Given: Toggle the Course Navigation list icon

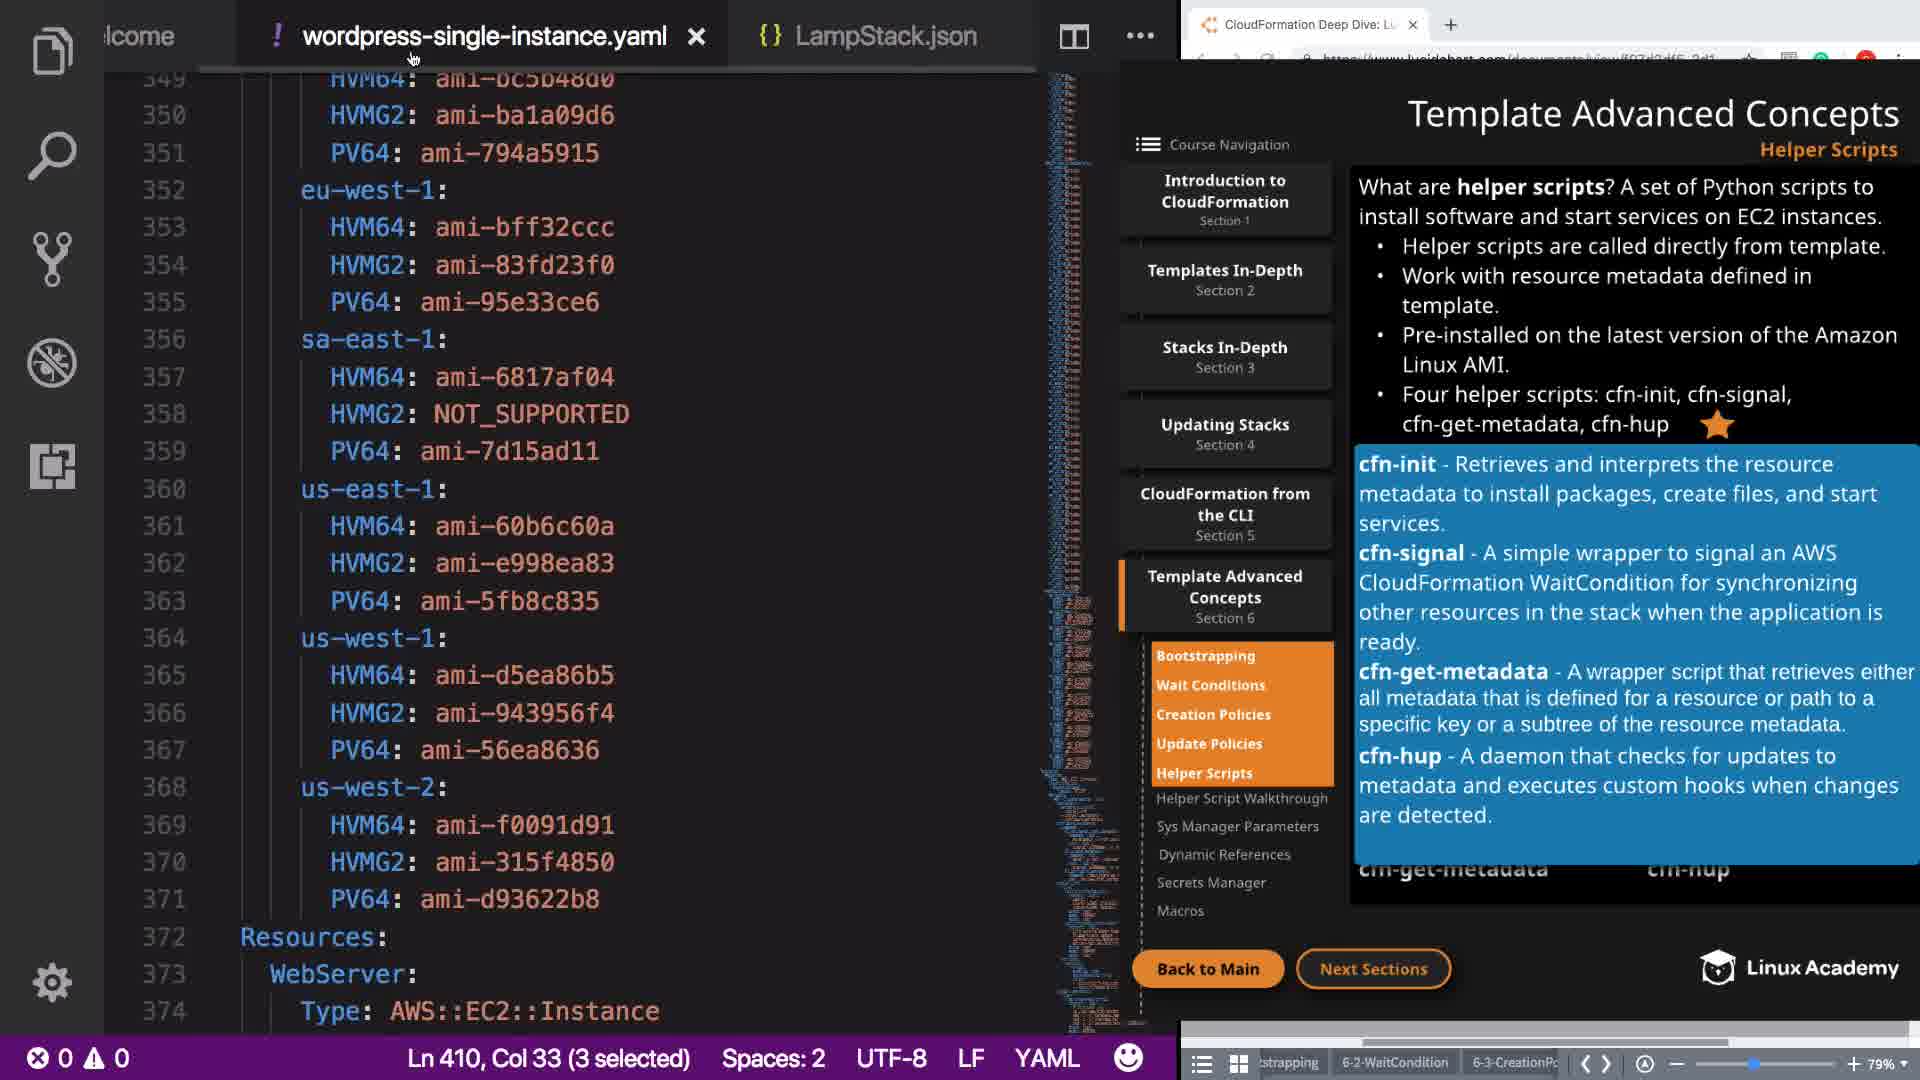Looking at the screenshot, I should [1147, 145].
